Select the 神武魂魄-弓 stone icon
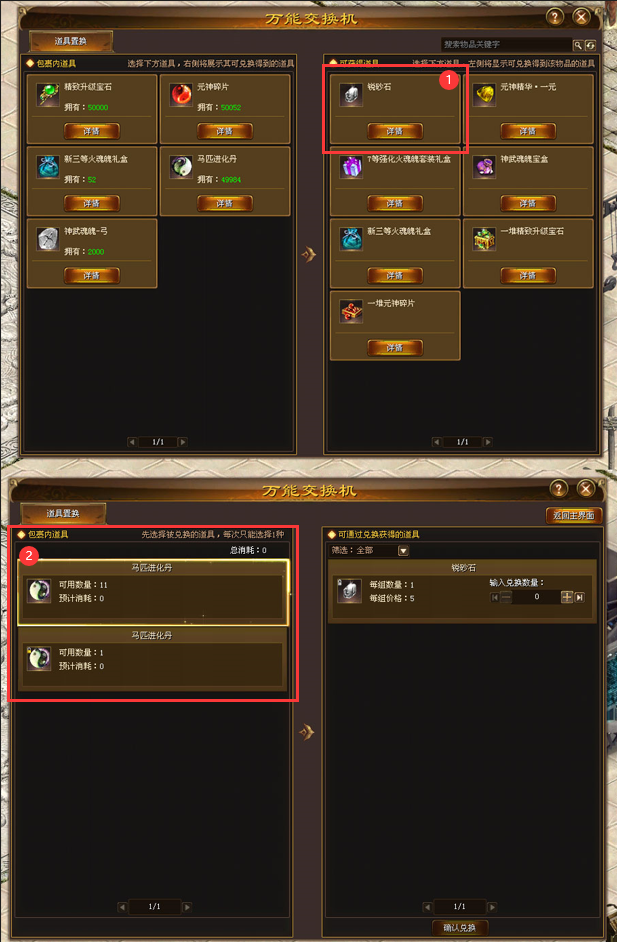Screen dimensions: 617x942 [x=47, y=239]
